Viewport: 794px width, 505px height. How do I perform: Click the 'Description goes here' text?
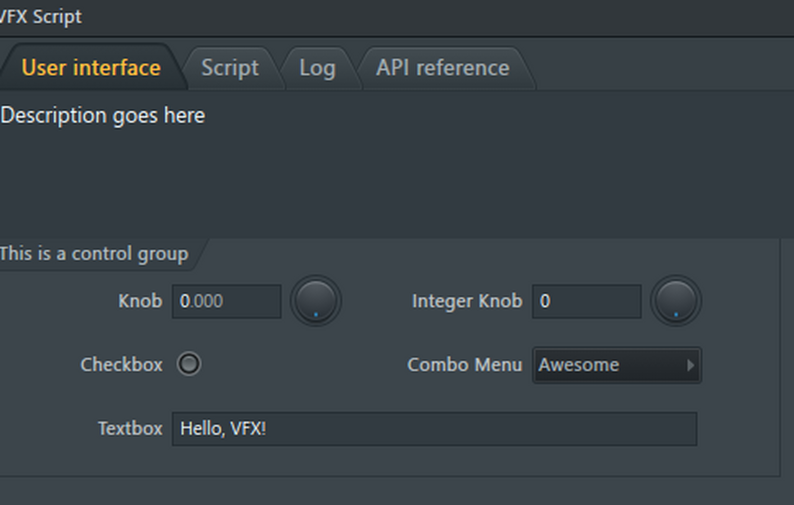pos(102,116)
